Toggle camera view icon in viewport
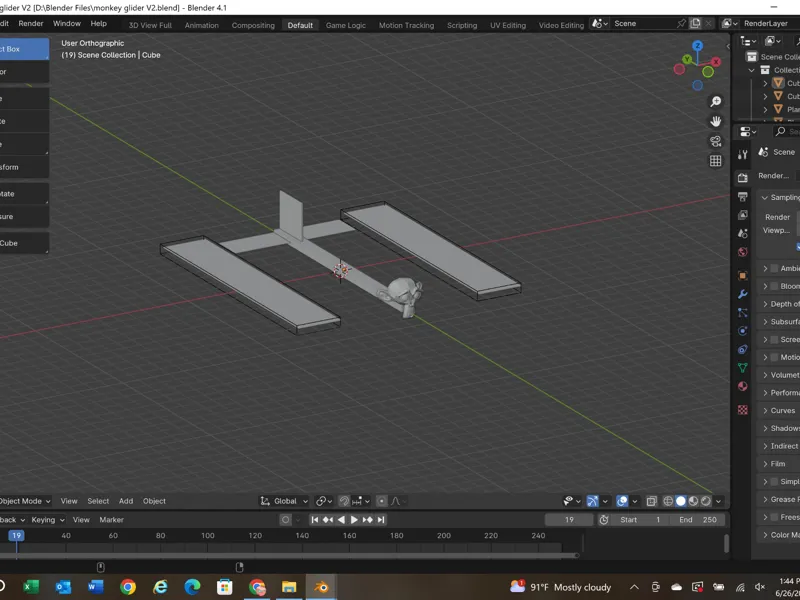The width and height of the screenshot is (800, 600). pos(716,141)
